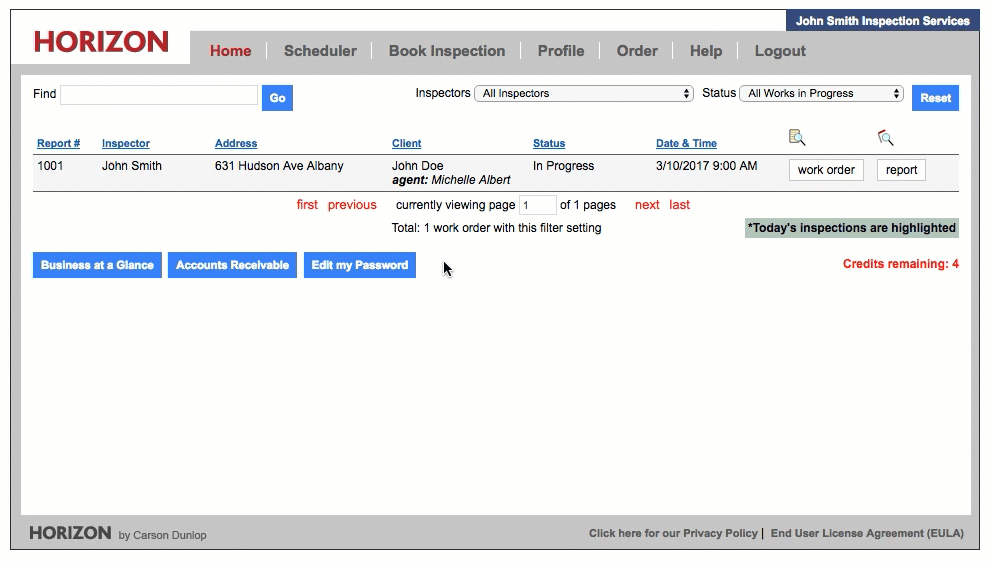Open the Inspectors dropdown
The image size is (990, 562).
(584, 94)
